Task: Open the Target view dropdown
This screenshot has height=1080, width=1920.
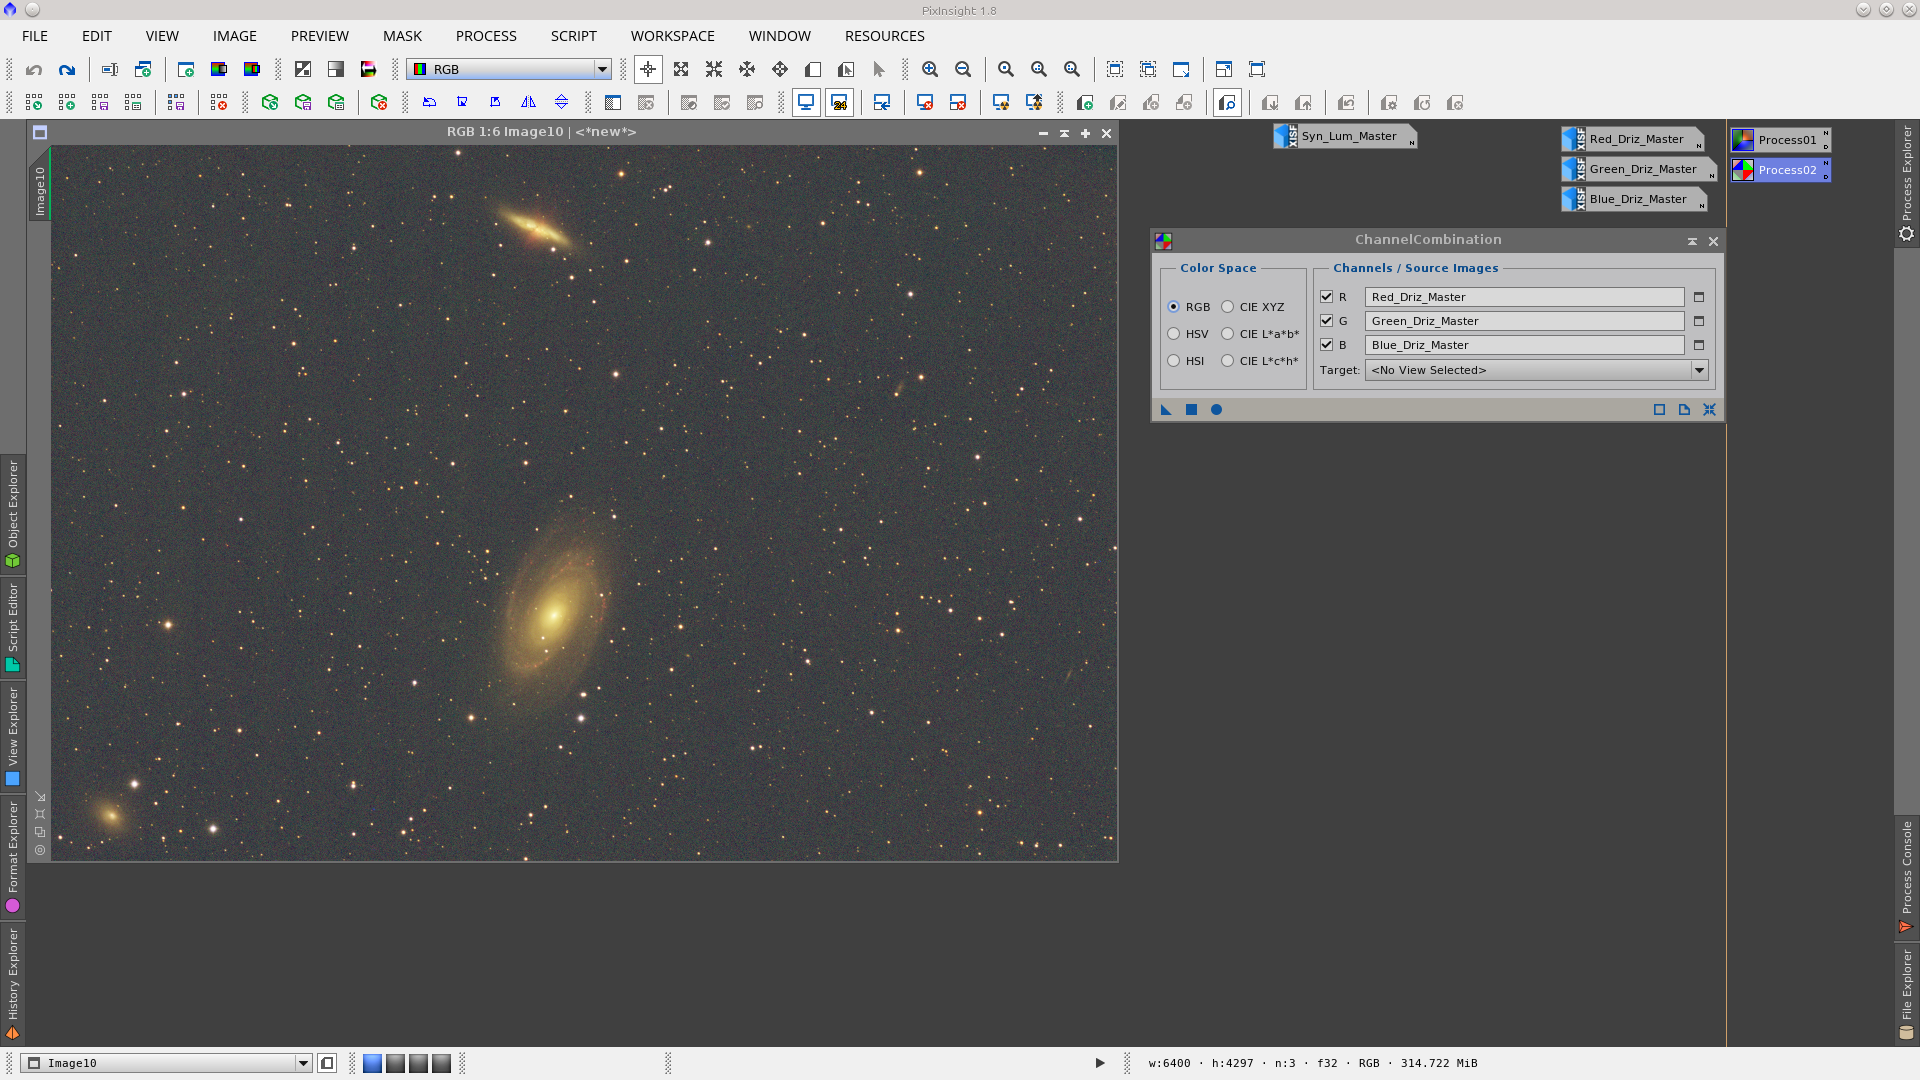Action: coord(1699,369)
